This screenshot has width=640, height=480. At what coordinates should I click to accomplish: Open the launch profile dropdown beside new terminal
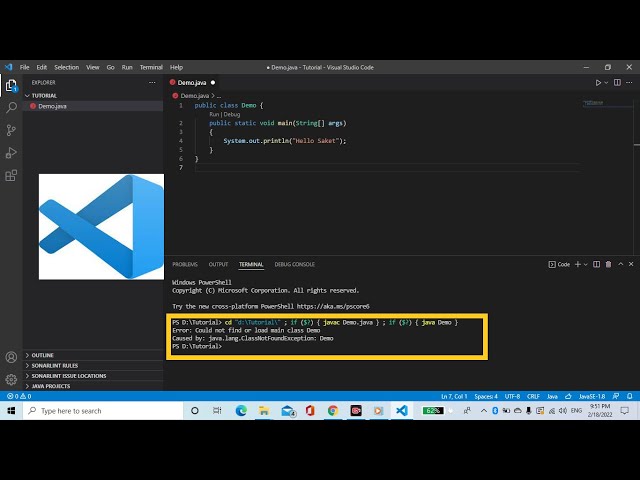585,264
